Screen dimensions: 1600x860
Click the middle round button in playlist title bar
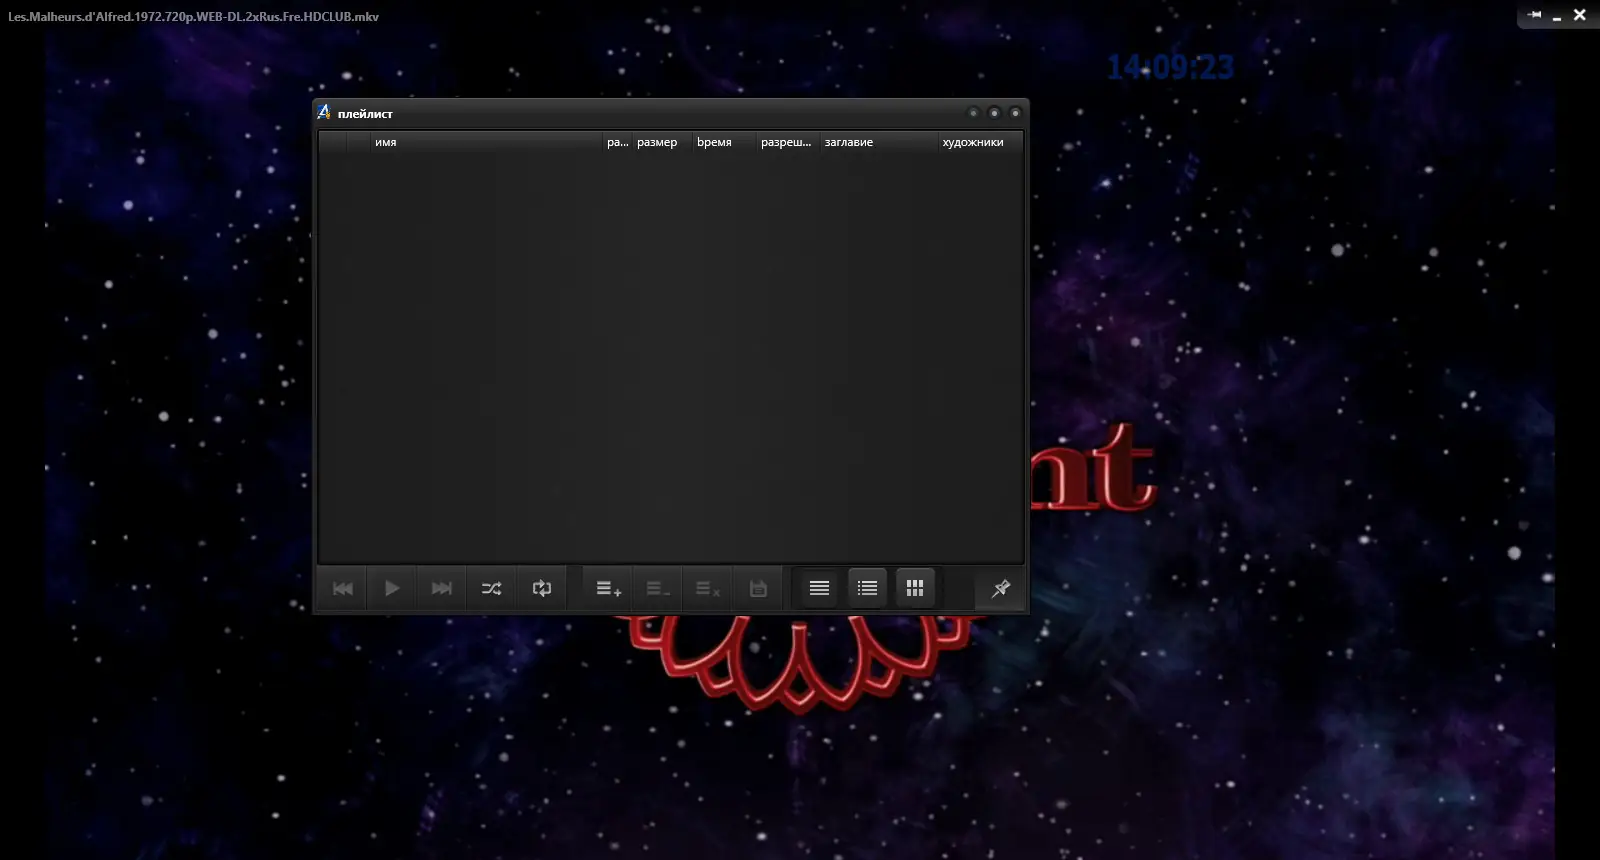pos(994,113)
